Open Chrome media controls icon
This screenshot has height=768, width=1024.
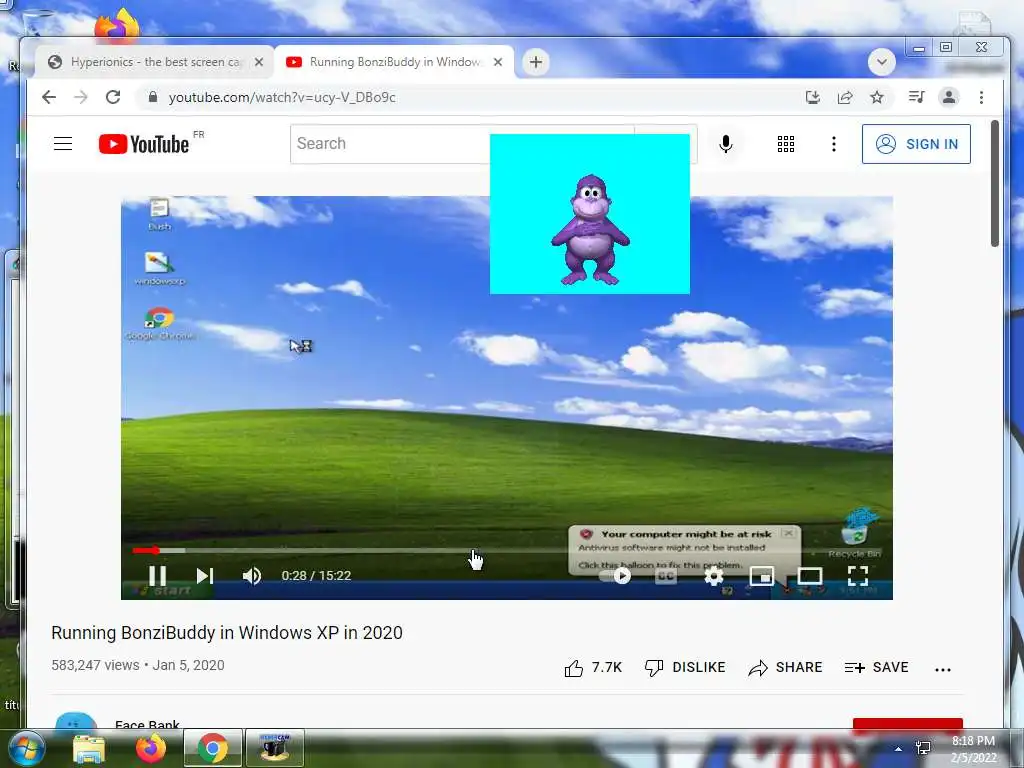[916, 97]
